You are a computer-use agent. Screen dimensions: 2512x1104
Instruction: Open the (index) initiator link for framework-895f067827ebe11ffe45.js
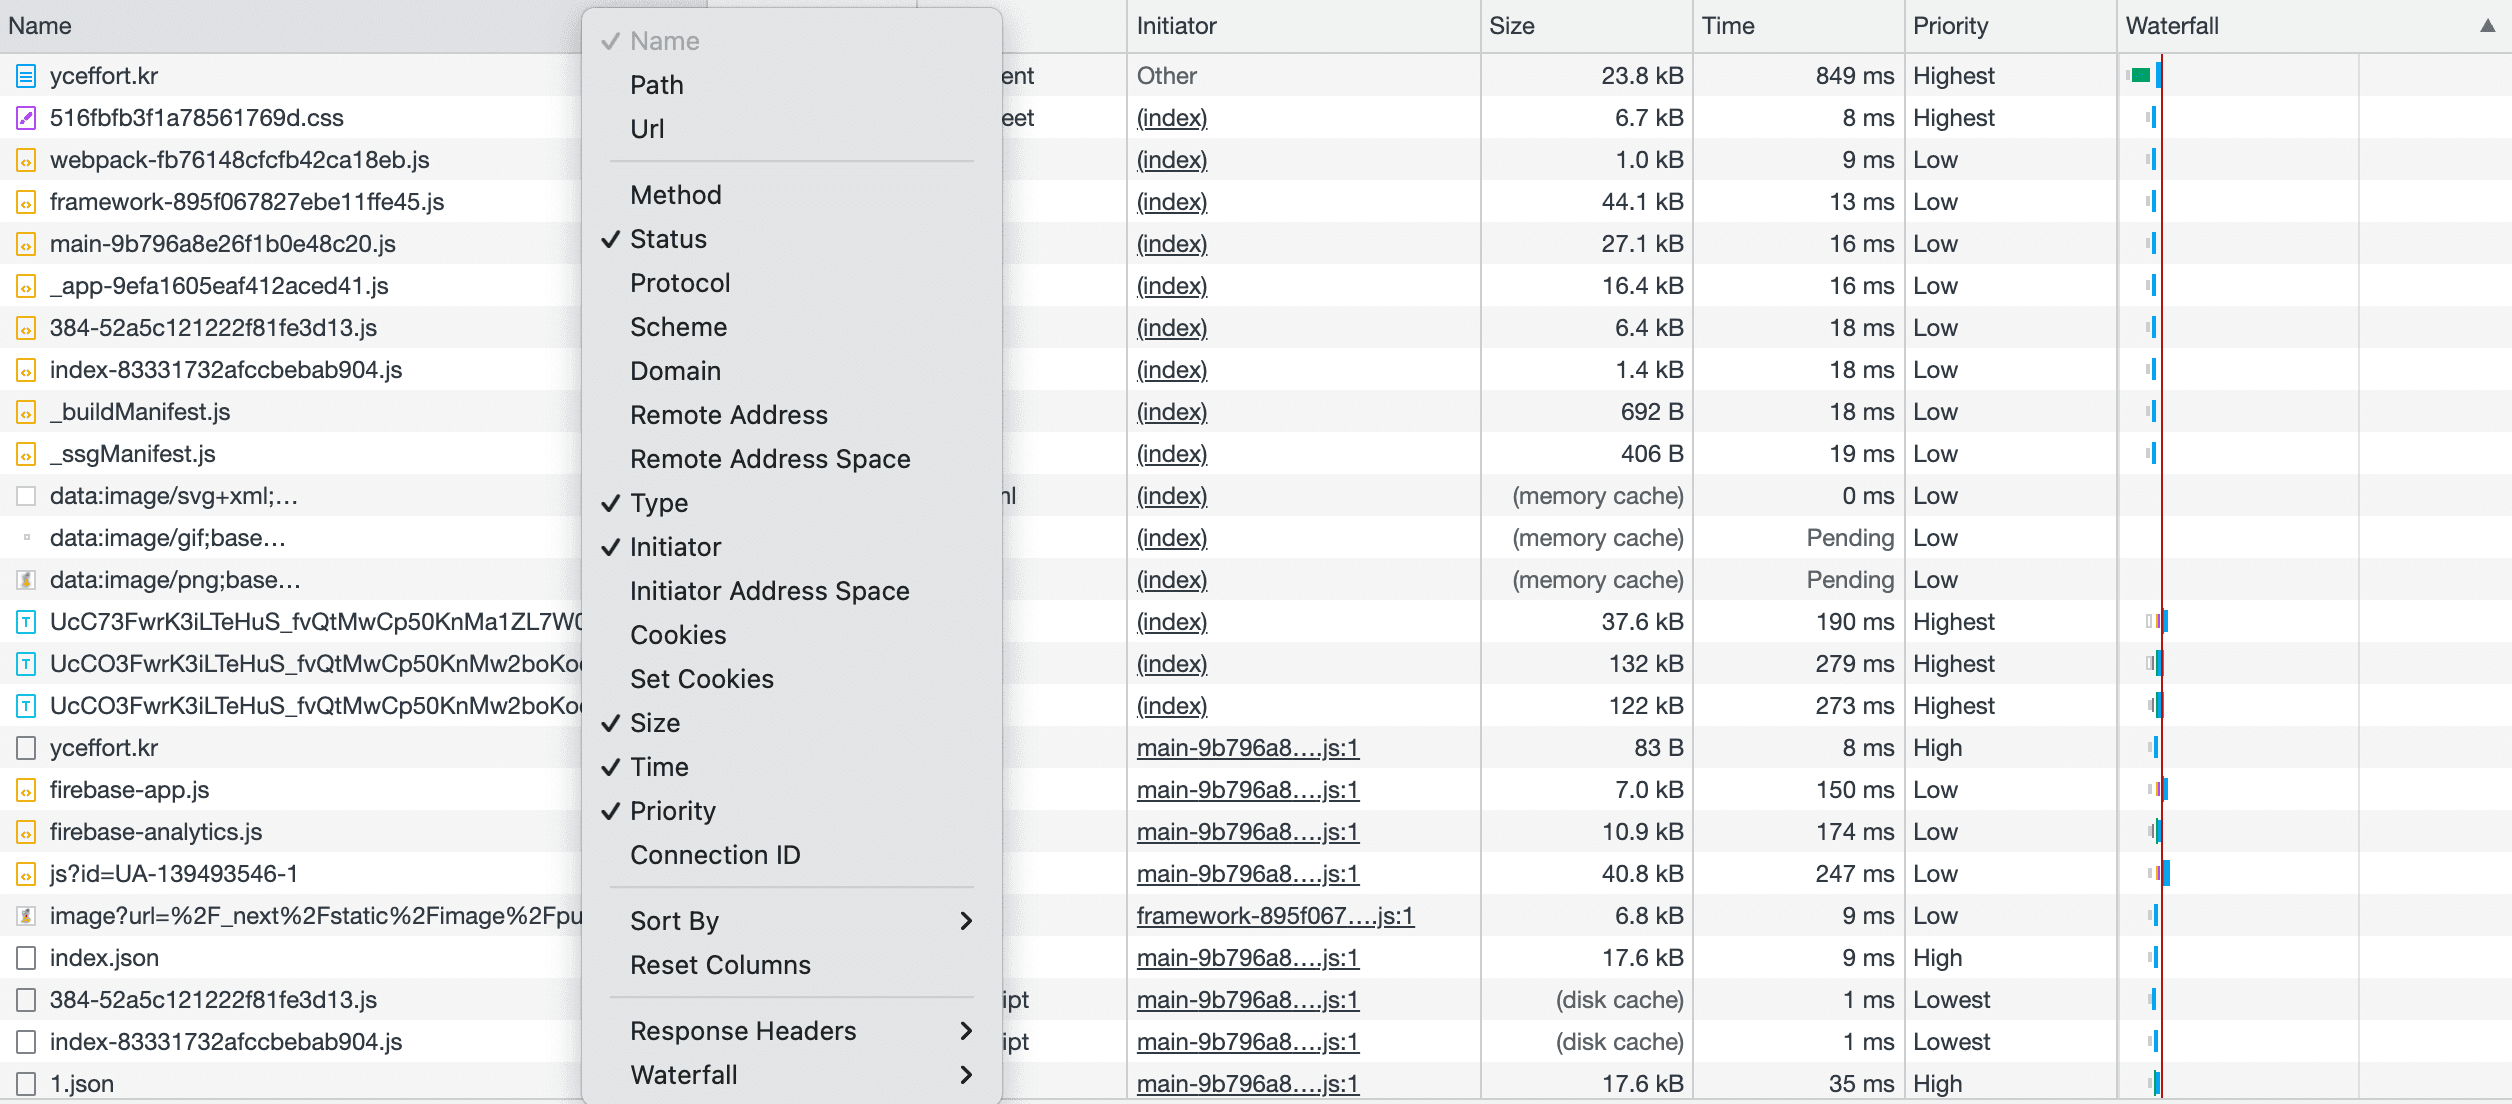pyautogui.click(x=1170, y=201)
